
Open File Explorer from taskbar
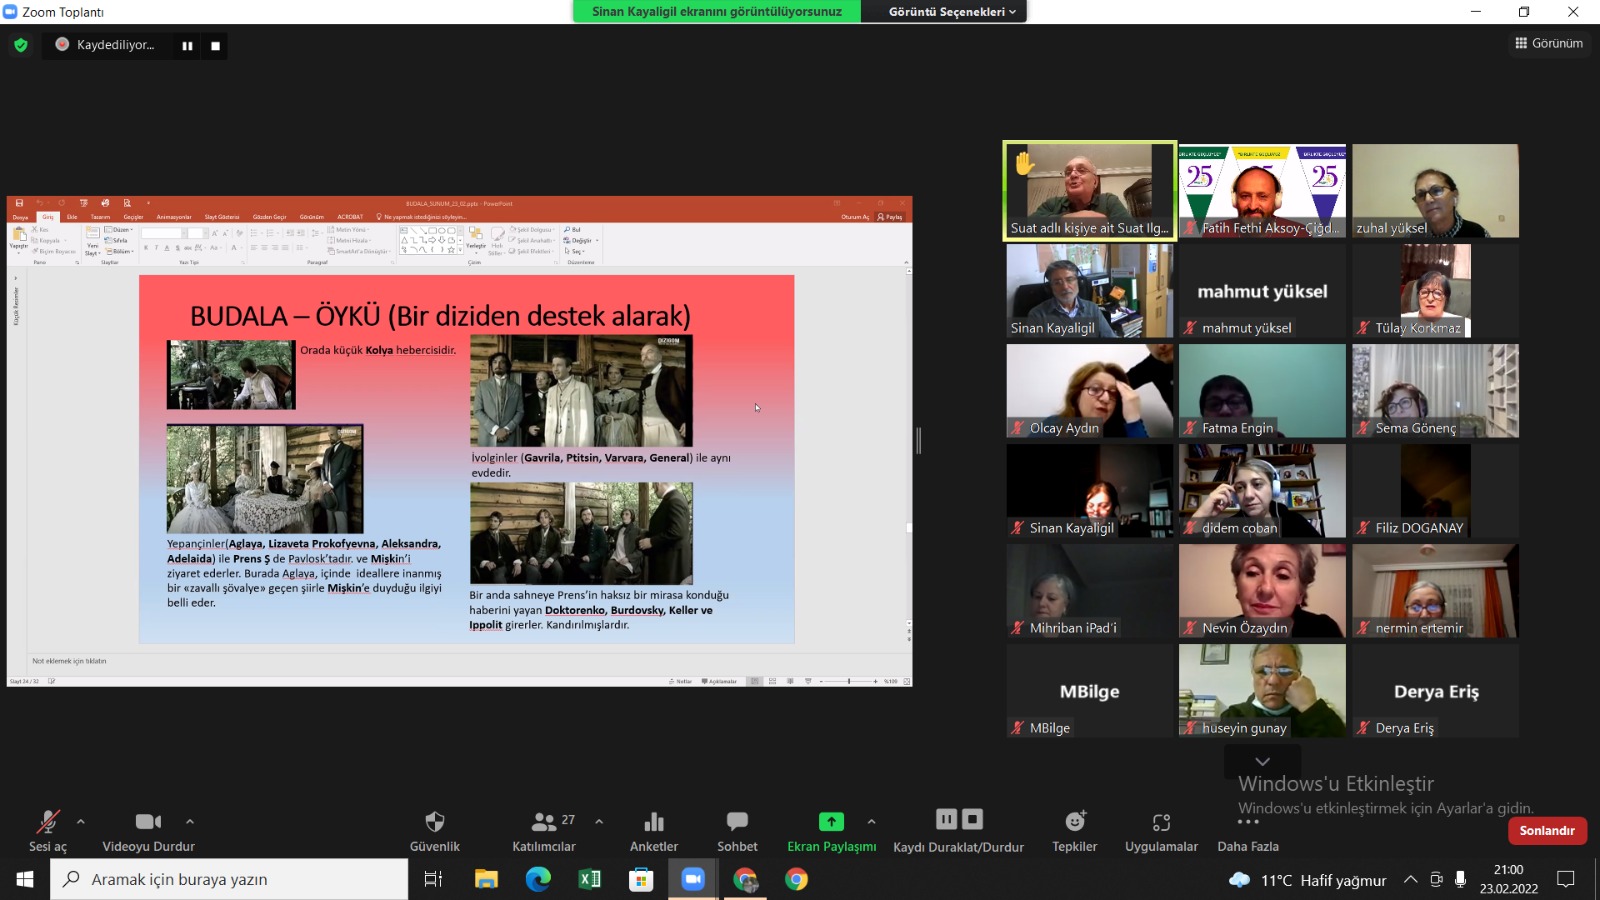(x=486, y=879)
